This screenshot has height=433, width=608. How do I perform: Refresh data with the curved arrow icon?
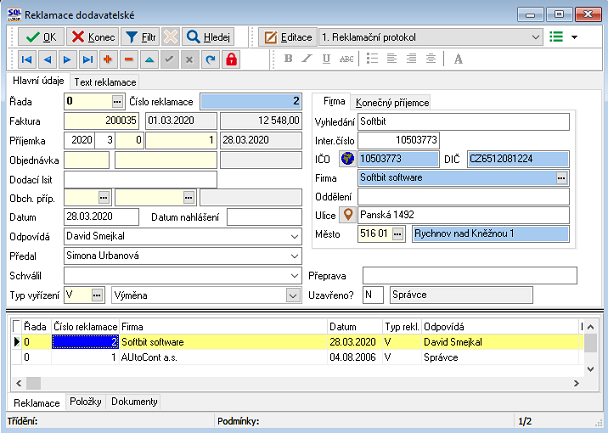pyautogui.click(x=210, y=60)
